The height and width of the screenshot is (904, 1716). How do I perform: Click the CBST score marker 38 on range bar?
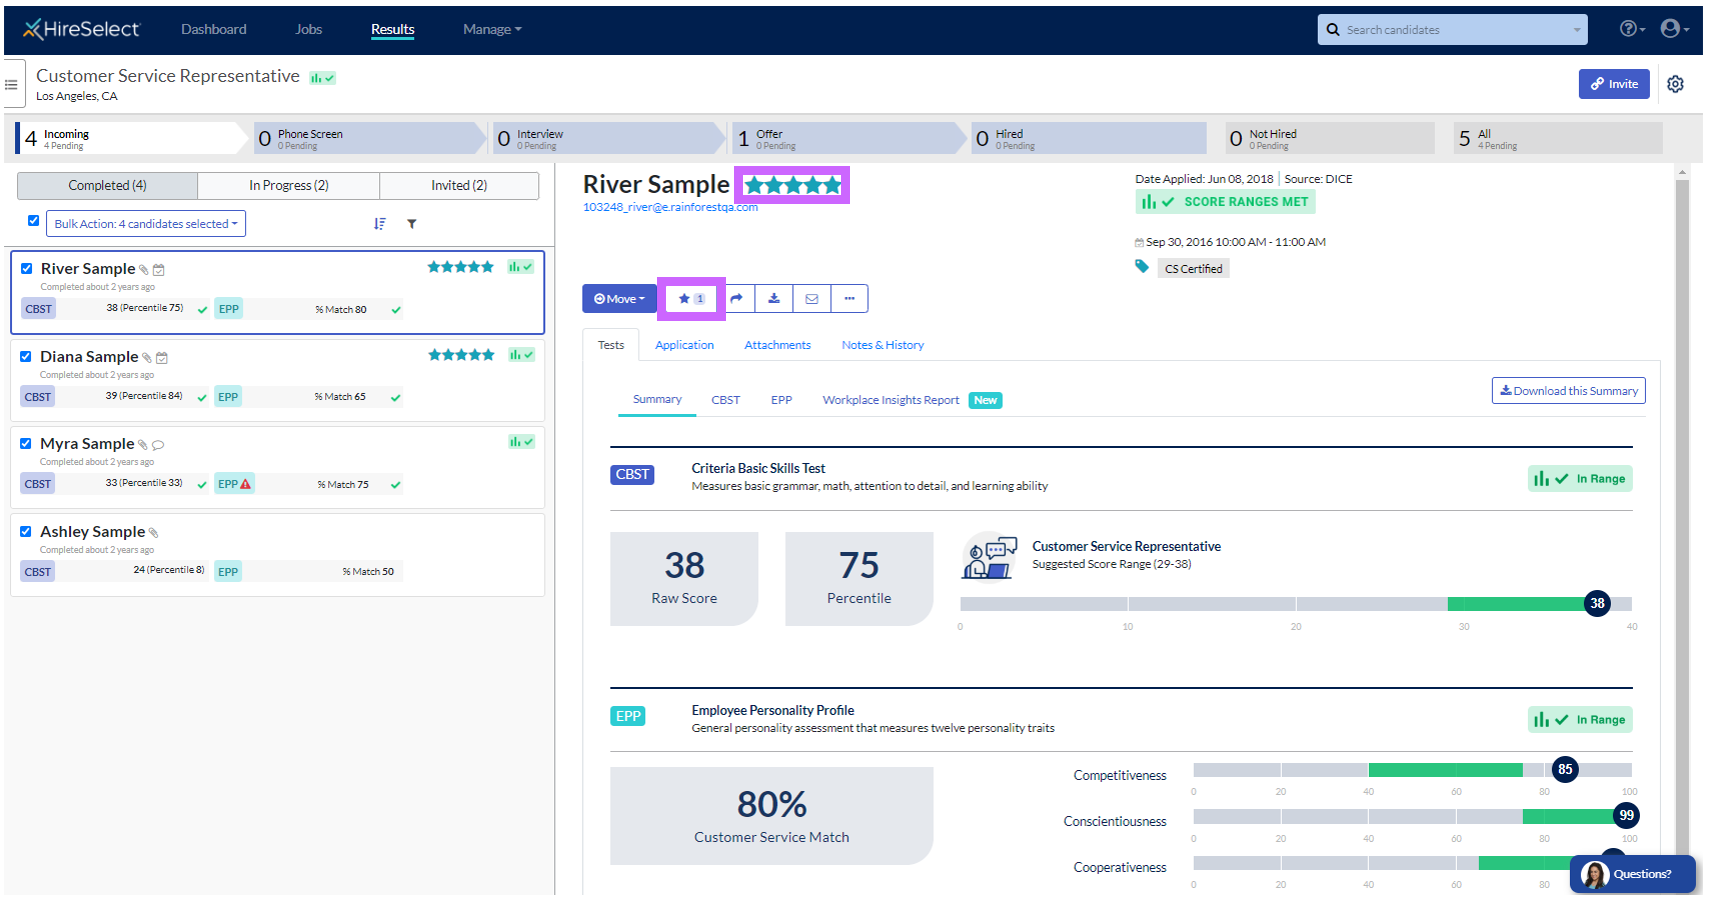[x=1598, y=604]
